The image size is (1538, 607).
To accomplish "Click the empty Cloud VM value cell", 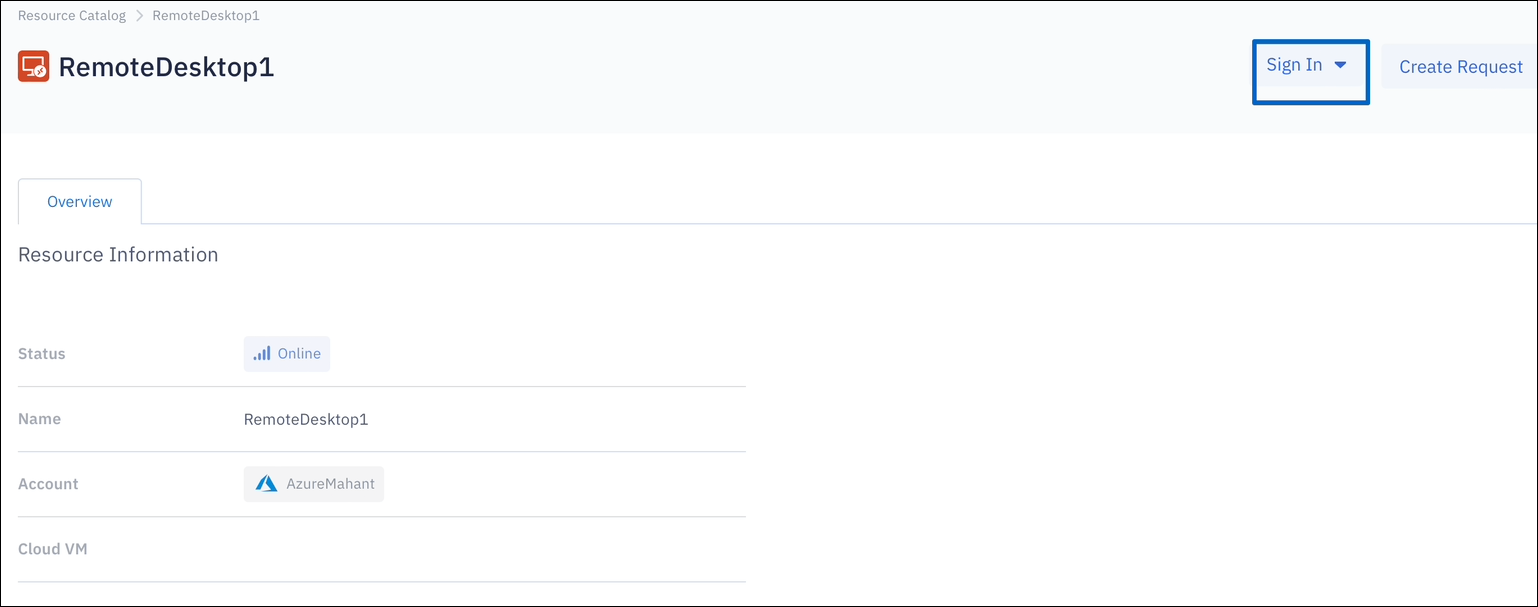I will 490,549.
